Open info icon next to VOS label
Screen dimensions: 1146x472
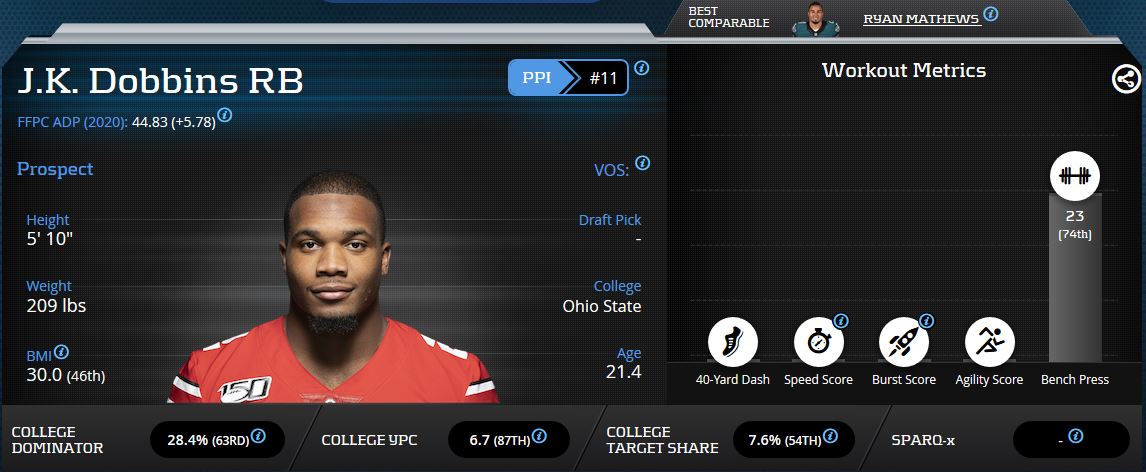tap(642, 163)
